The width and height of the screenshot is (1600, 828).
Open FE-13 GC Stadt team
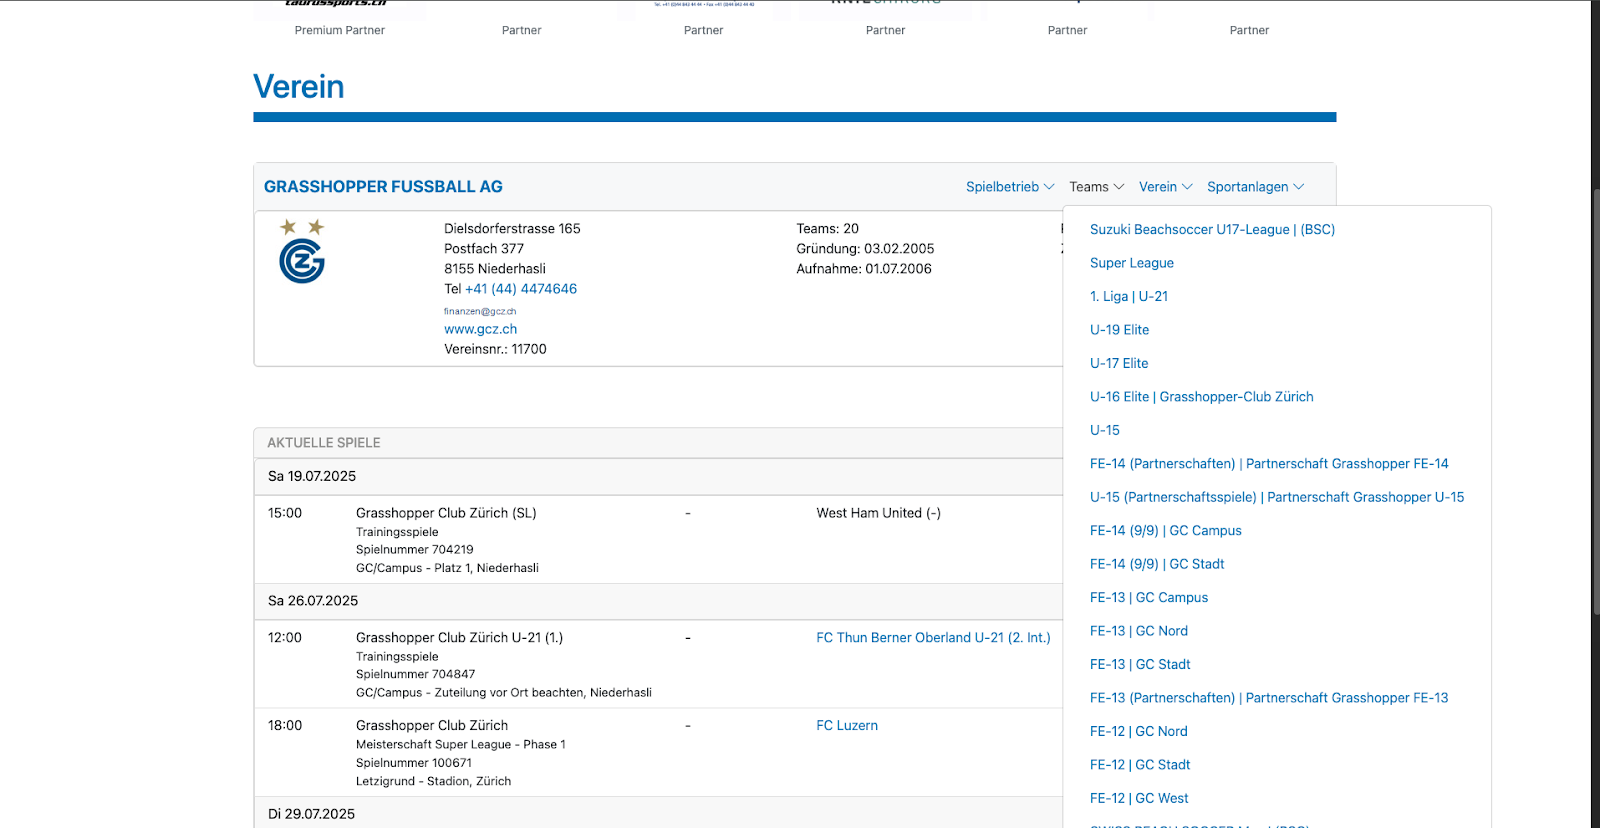point(1140,665)
